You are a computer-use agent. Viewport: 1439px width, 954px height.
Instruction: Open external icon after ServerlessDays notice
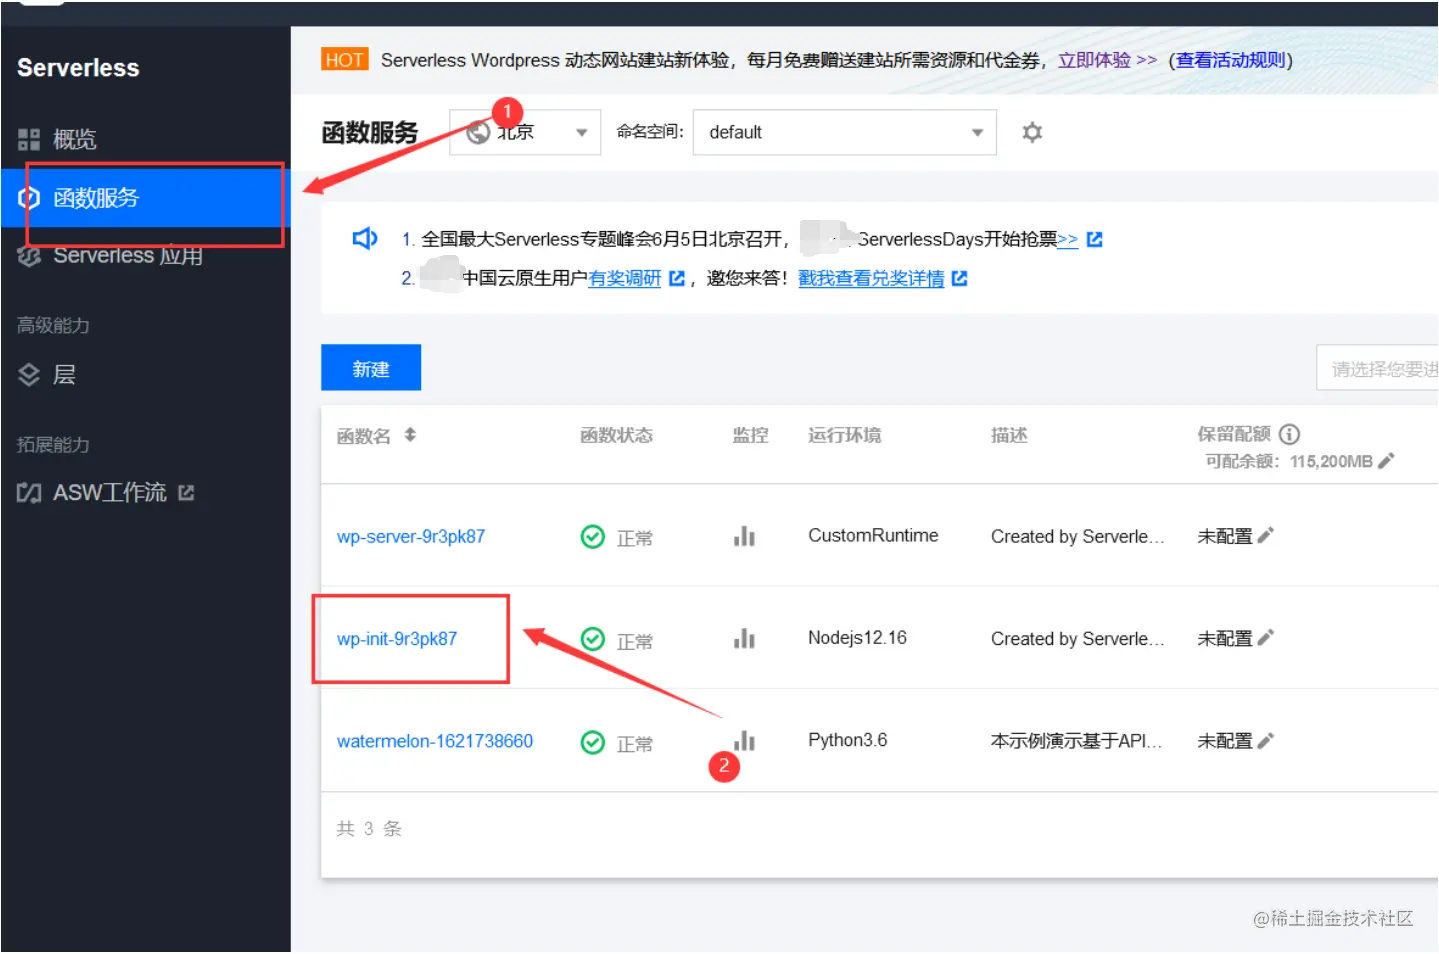pyautogui.click(x=1094, y=239)
